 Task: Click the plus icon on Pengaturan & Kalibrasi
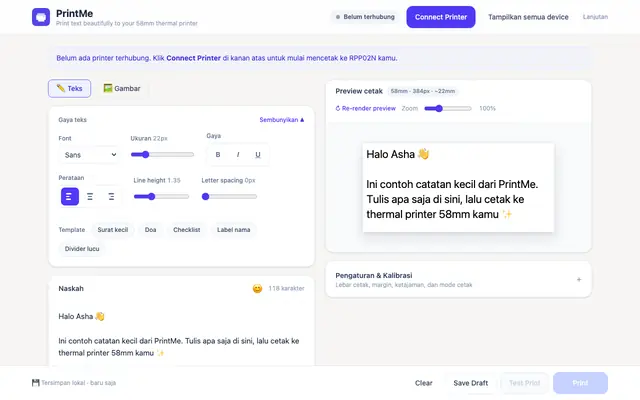tap(579, 280)
